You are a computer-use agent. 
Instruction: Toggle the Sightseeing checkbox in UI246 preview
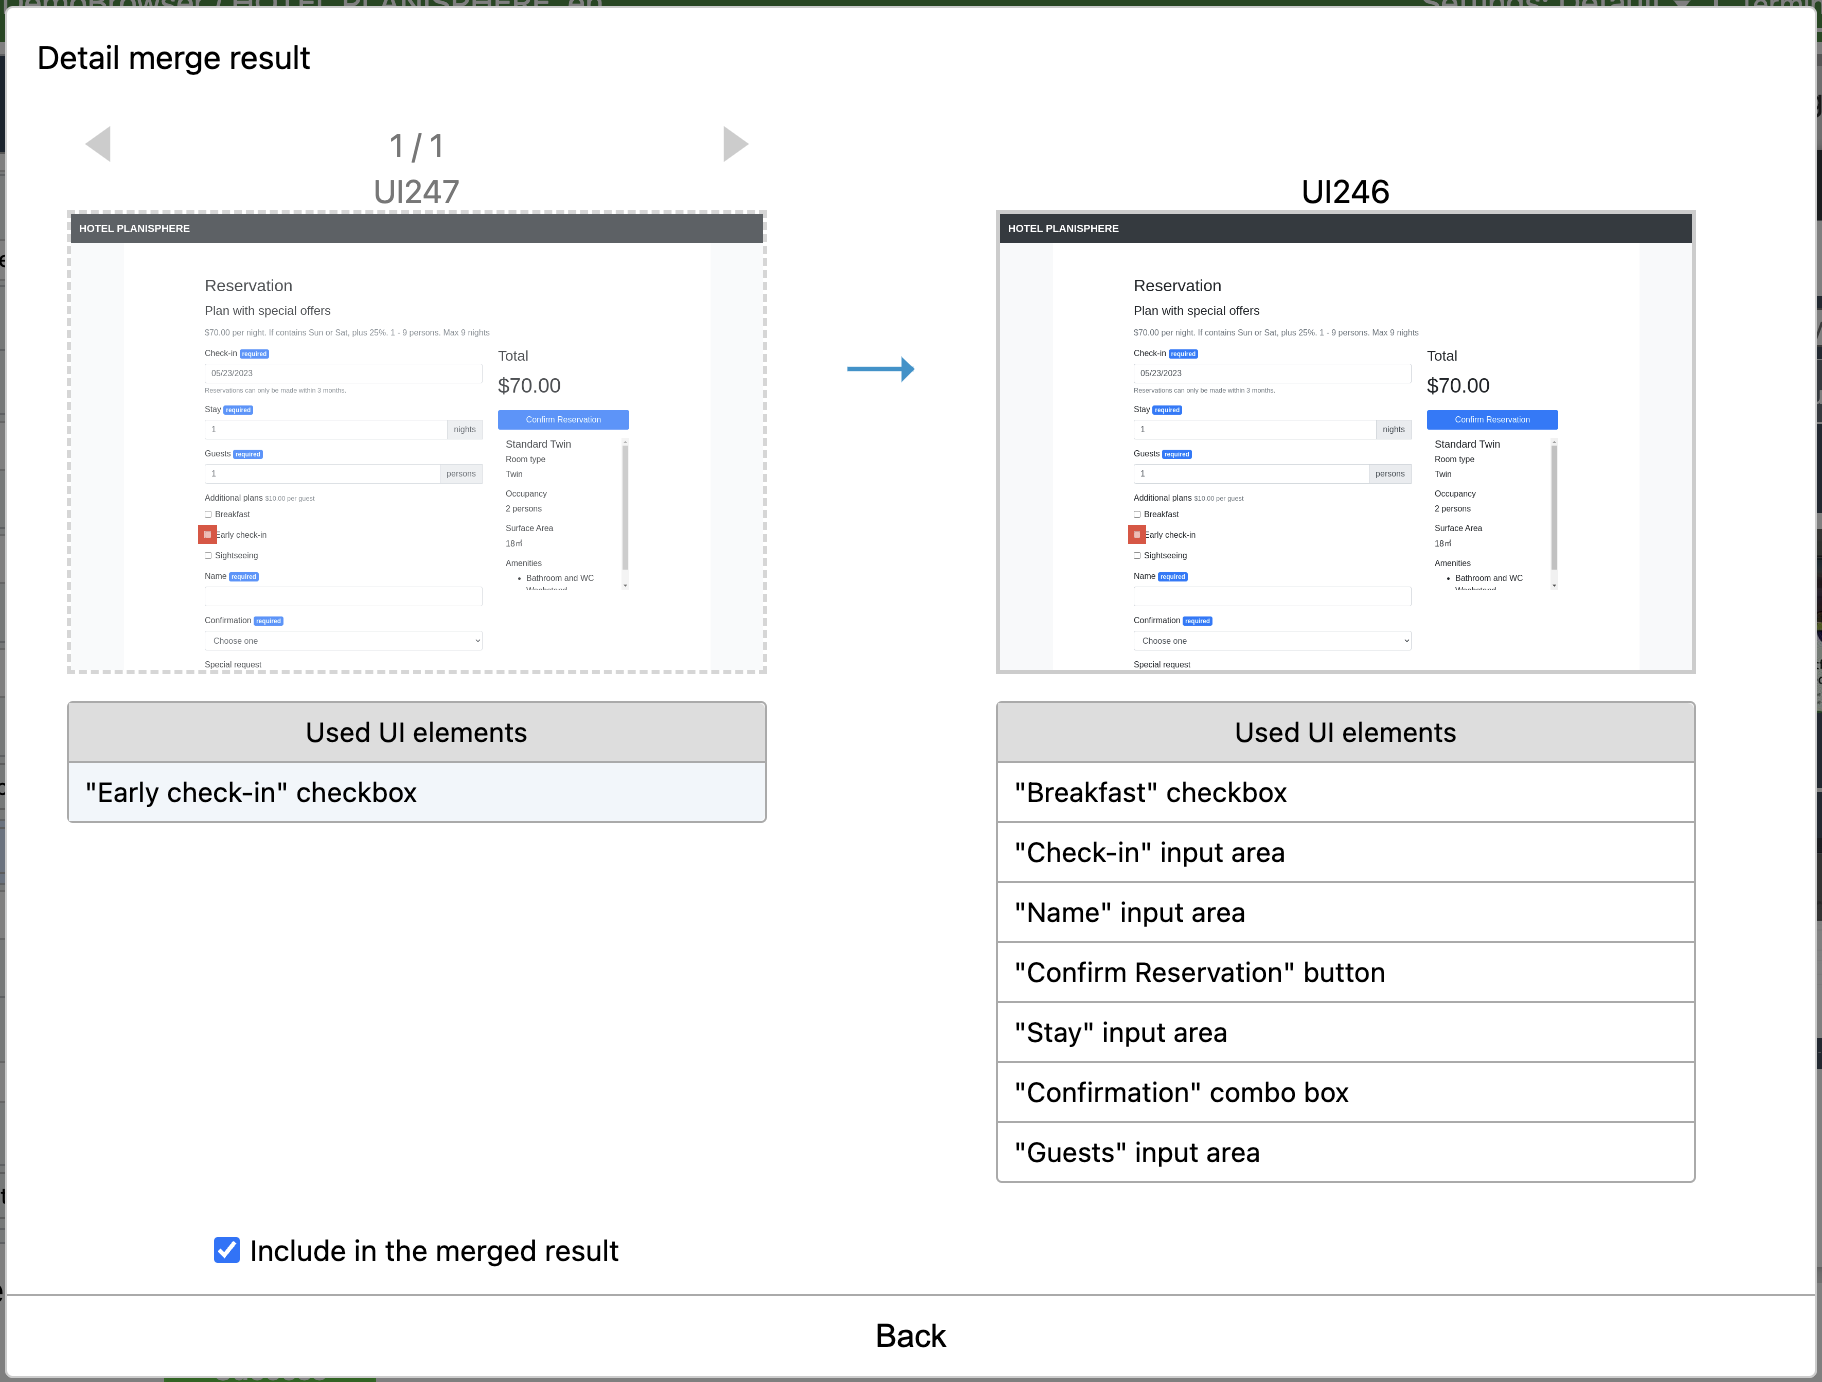1137,555
